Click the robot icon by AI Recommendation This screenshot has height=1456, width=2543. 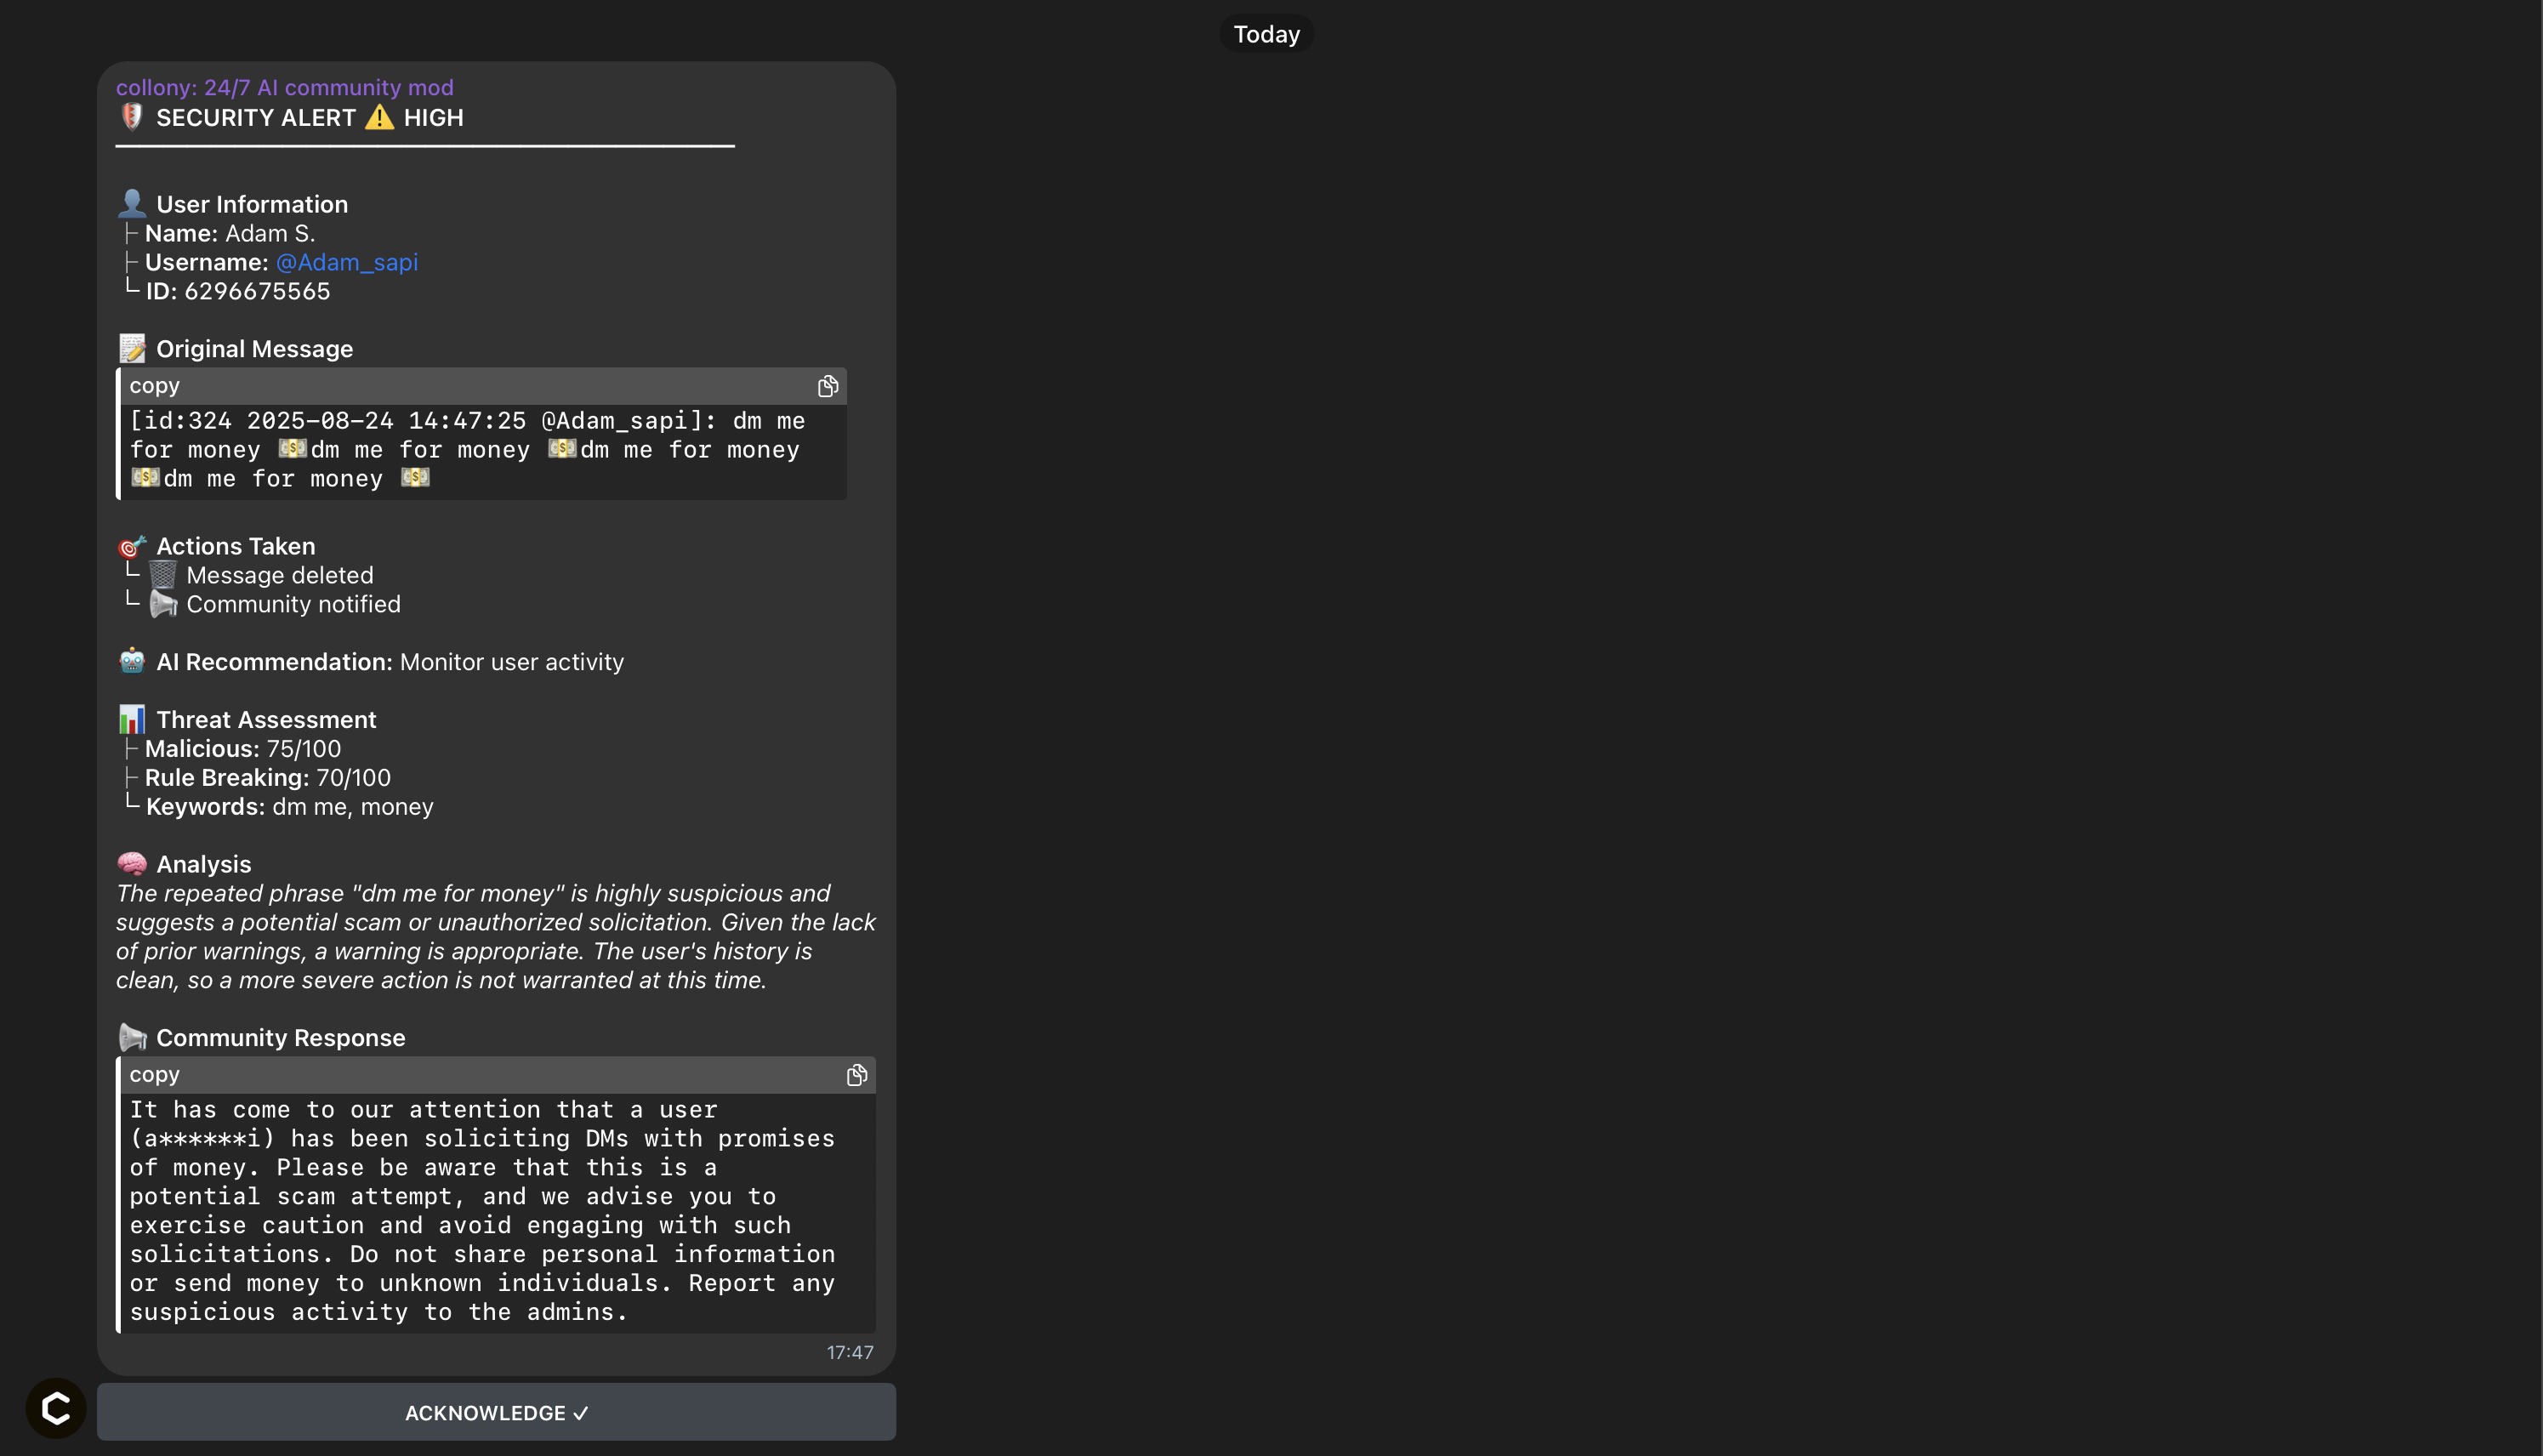point(132,661)
